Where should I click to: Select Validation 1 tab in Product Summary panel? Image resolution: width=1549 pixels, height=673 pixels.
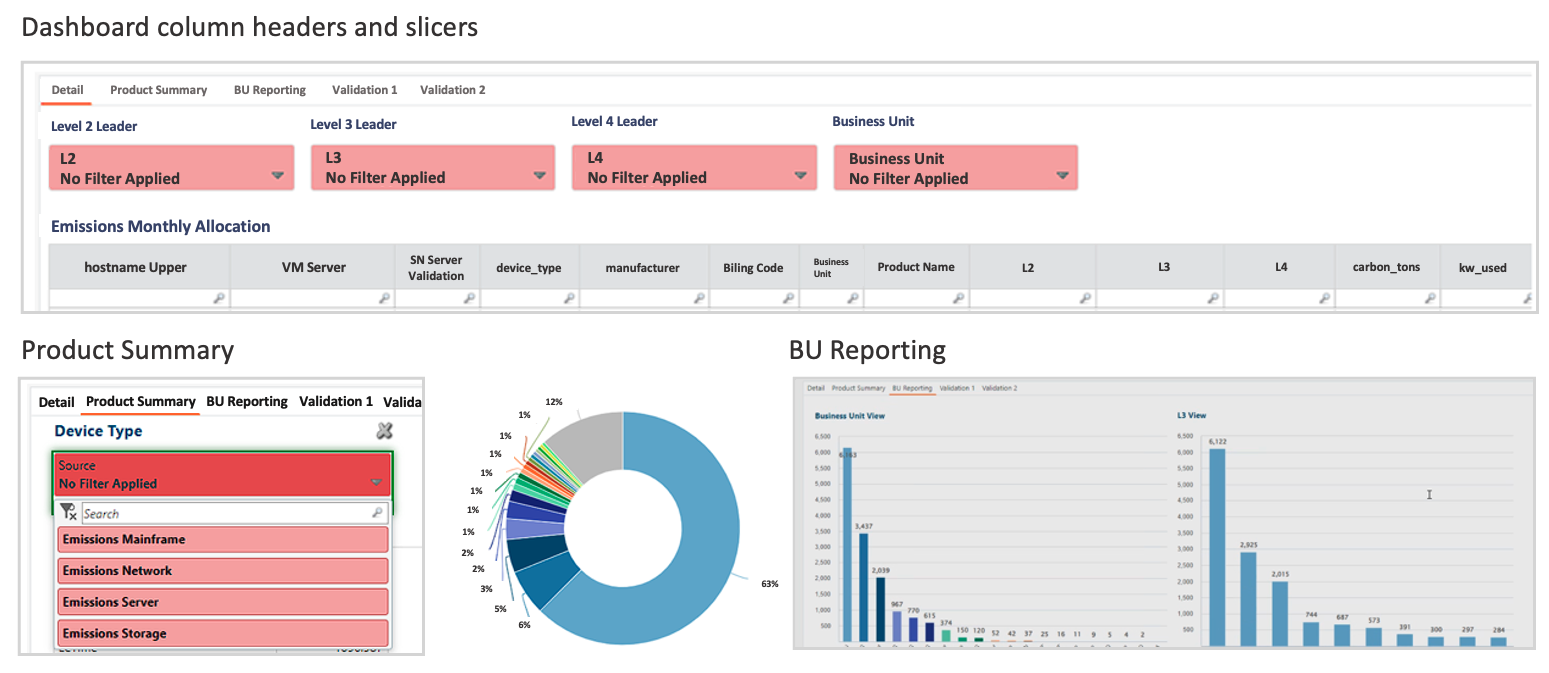click(336, 402)
